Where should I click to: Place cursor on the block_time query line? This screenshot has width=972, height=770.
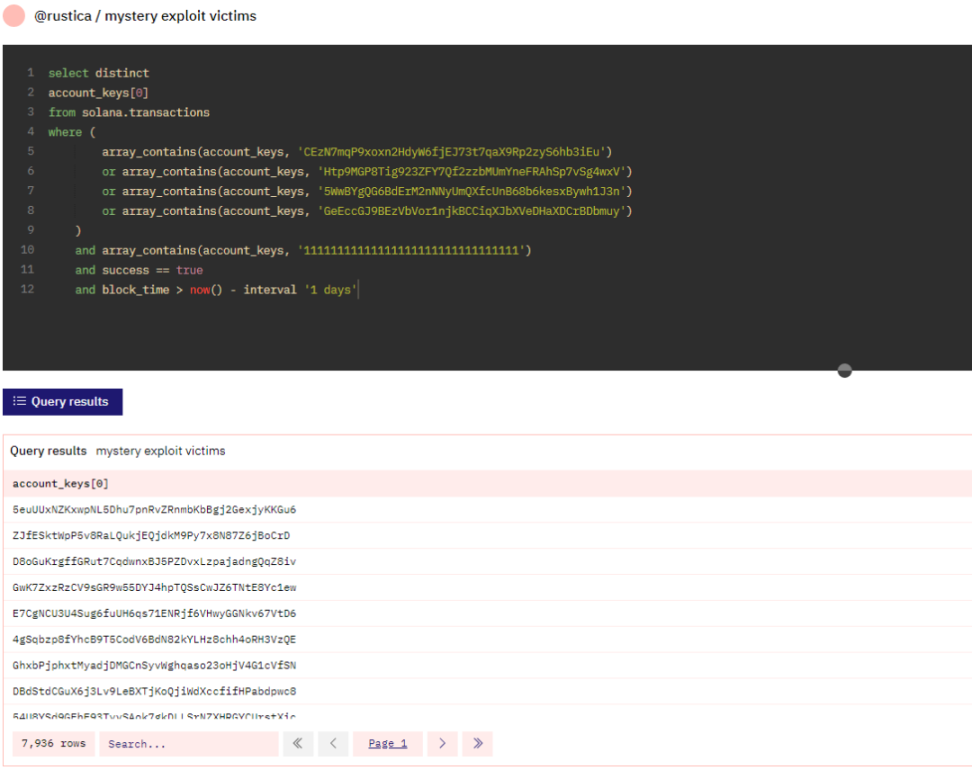[215, 290]
